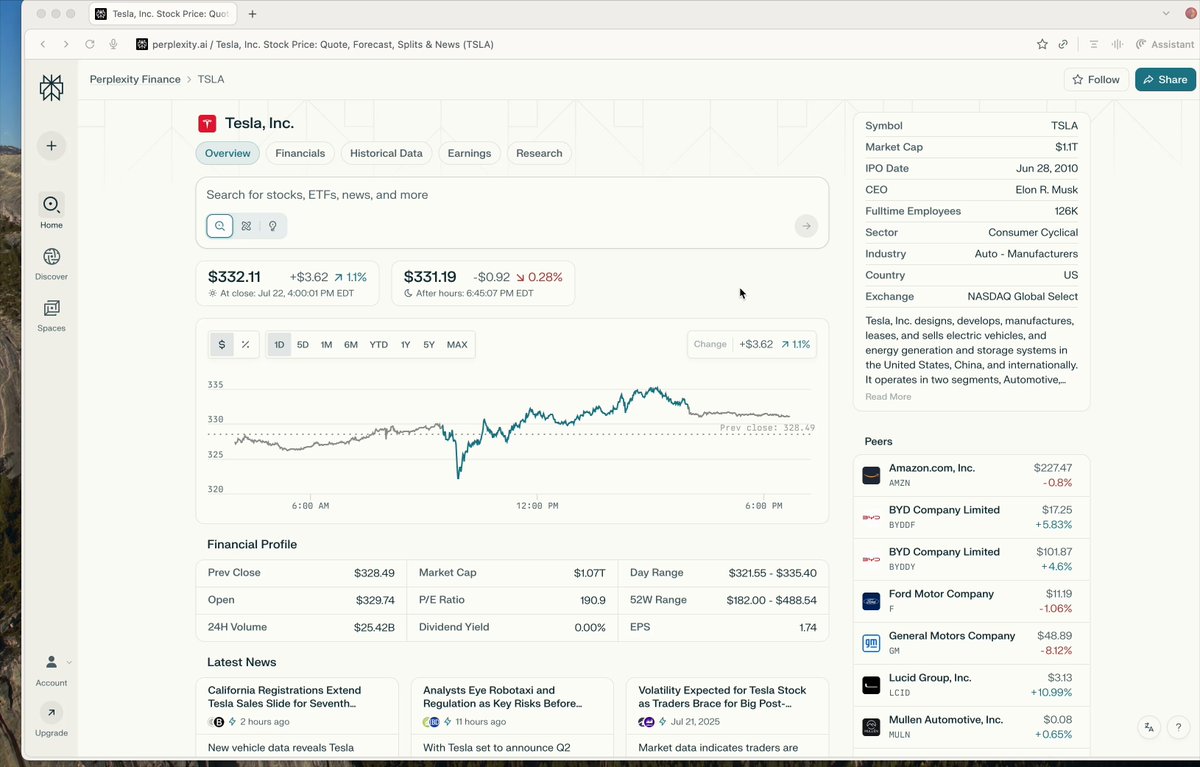Click the Share button
This screenshot has height=767, width=1200.
1165,79
